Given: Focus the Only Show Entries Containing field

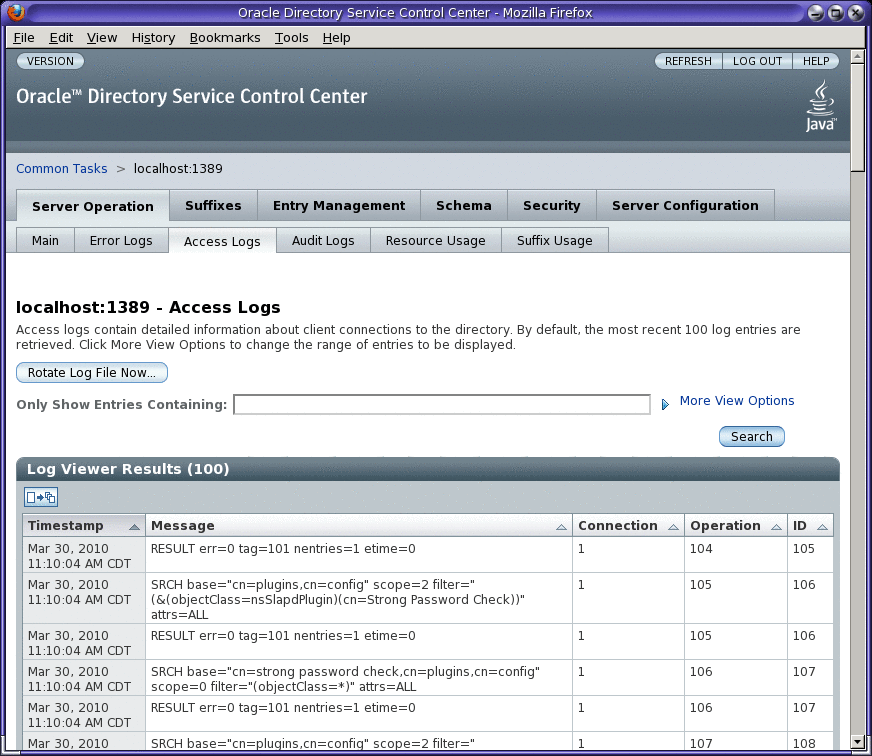Looking at the screenshot, I should pos(442,404).
